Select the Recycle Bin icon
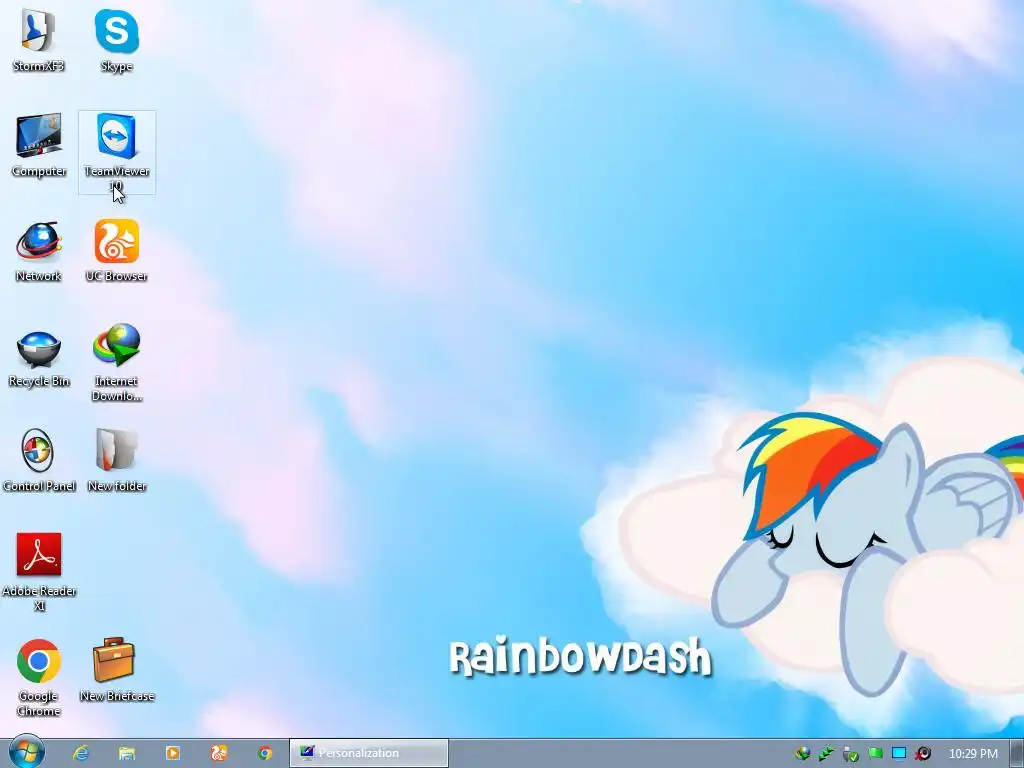Viewport: 1024px width, 768px height. tap(39, 357)
